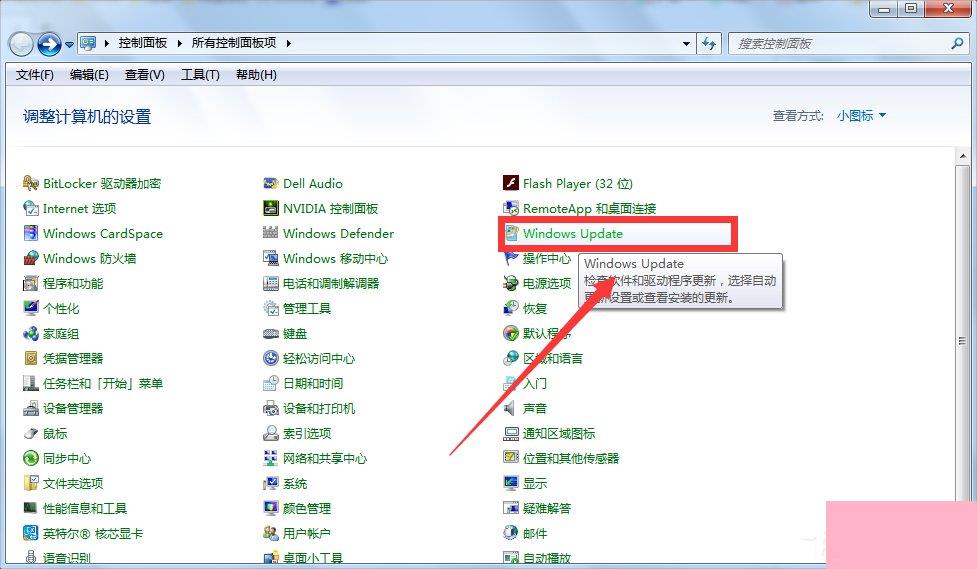Open BitLocker drive encryption icon
This screenshot has height=569, width=977.
point(31,183)
